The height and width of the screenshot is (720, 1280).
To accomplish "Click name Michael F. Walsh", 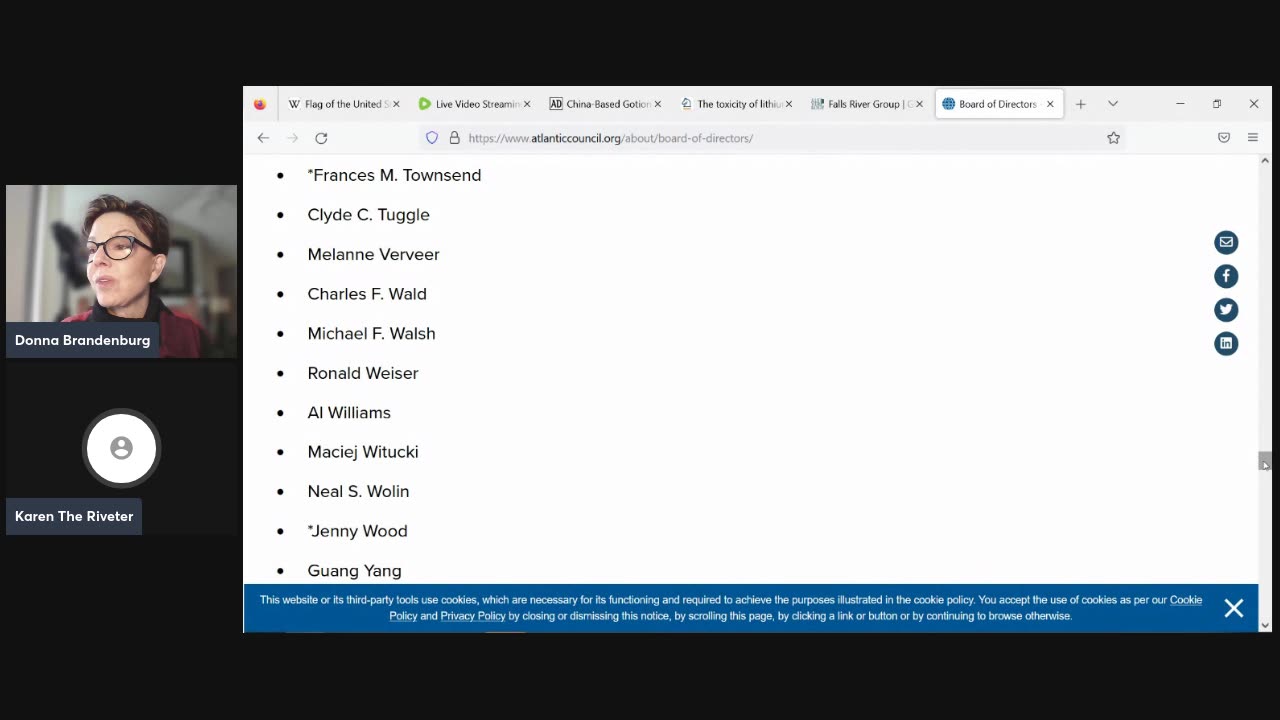I will (371, 333).
